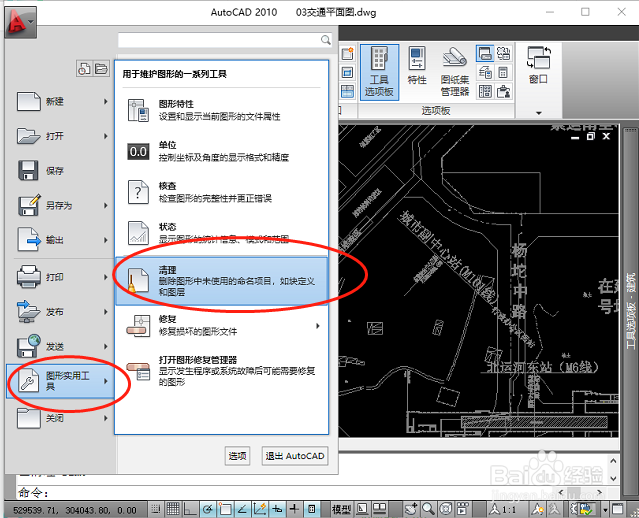Image resolution: width=639 pixels, height=518 pixels.
Task: Click the Clean Screen icon in status bar
Action: click(618, 509)
